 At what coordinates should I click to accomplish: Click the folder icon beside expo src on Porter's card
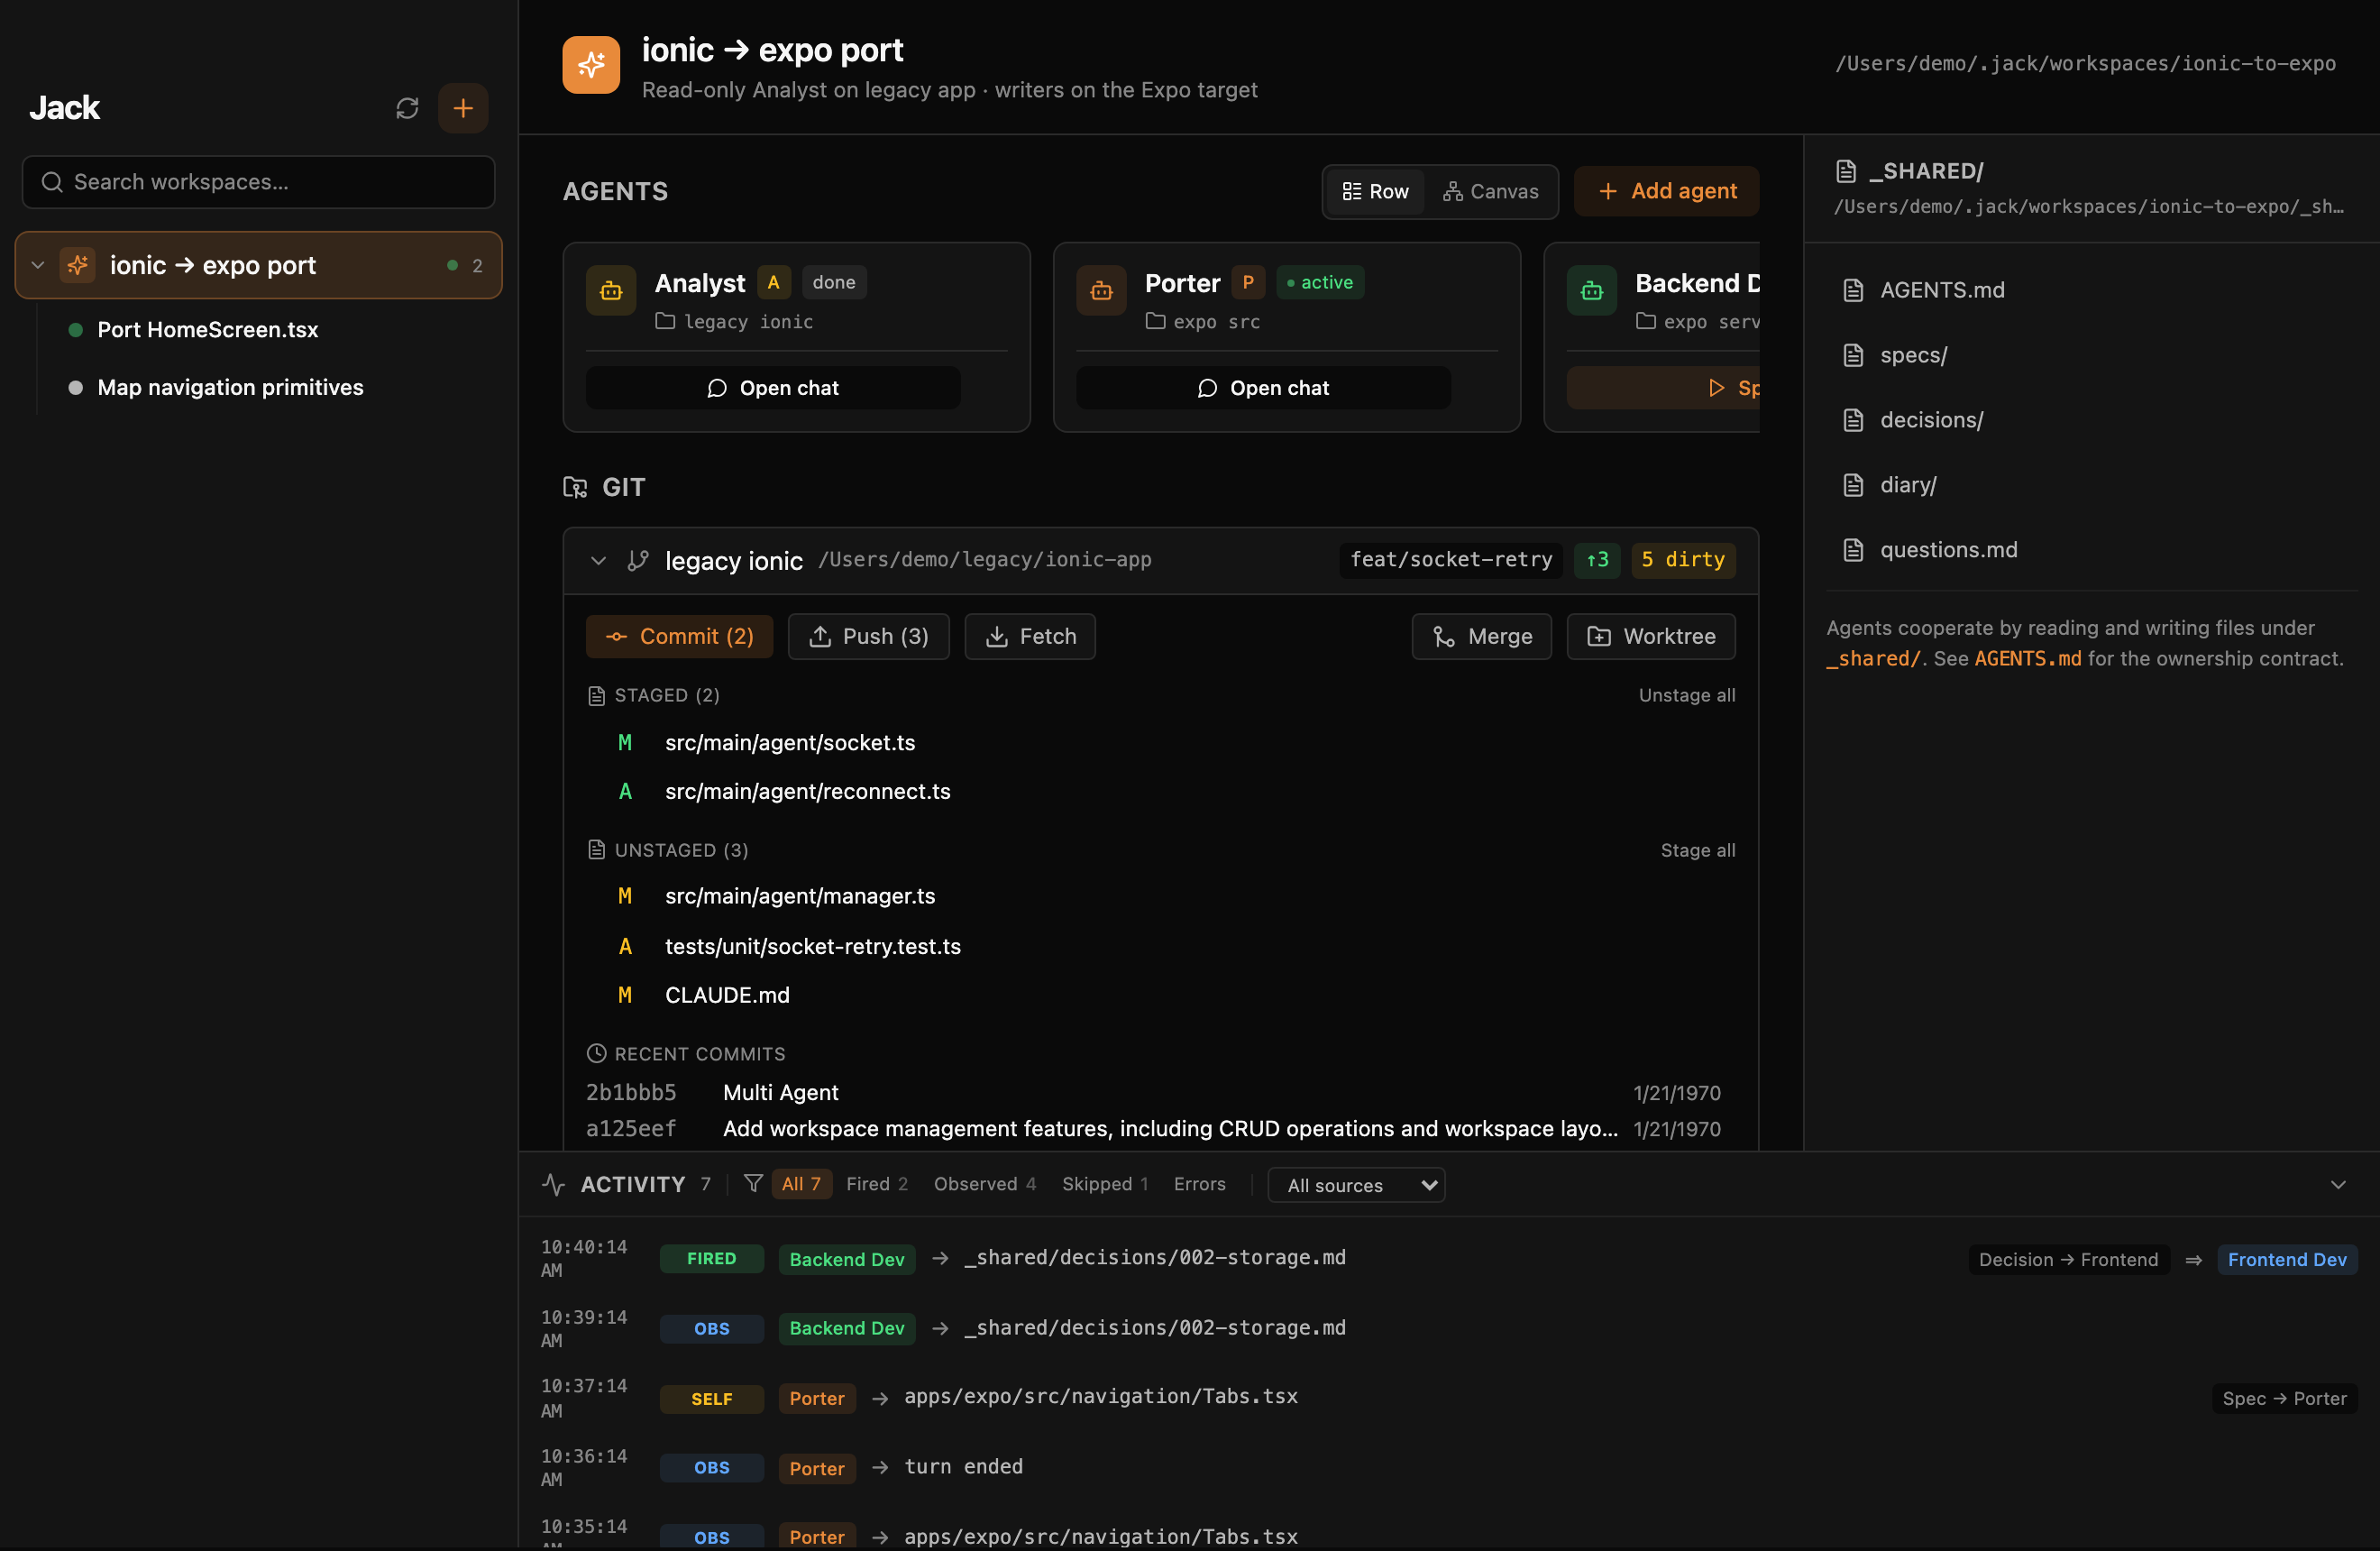pos(1156,321)
